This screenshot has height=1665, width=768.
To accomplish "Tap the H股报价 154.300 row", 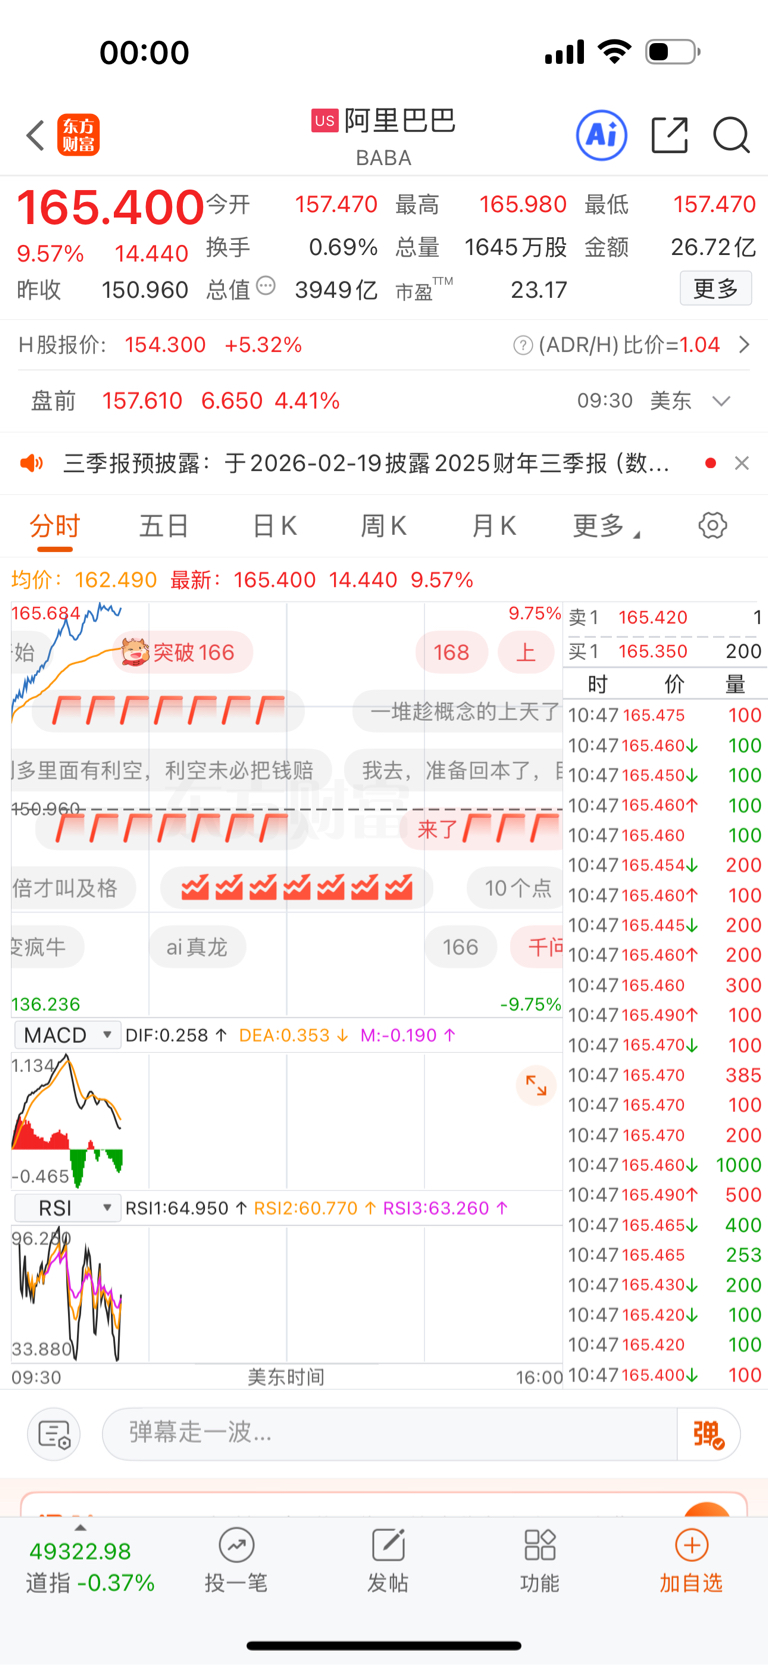I will click(x=384, y=345).
